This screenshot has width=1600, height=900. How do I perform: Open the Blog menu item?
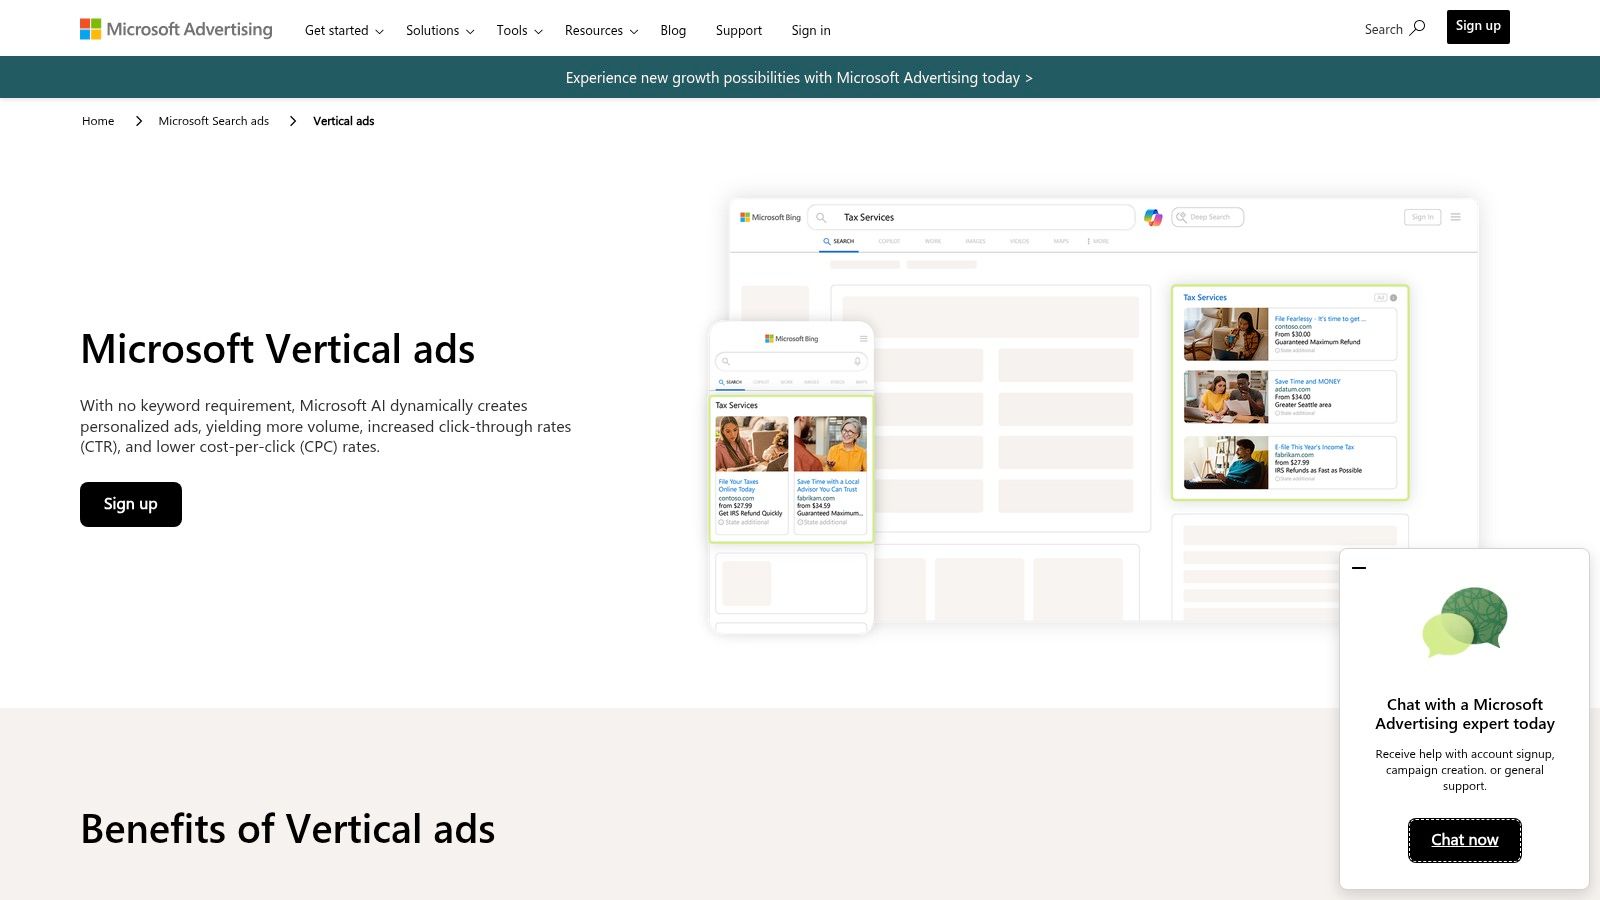[x=673, y=30]
